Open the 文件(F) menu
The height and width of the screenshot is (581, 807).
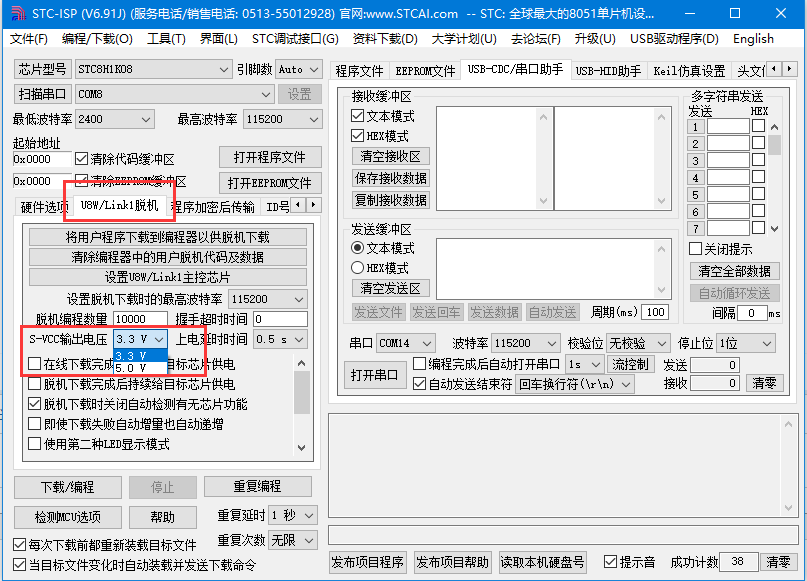click(x=29, y=39)
